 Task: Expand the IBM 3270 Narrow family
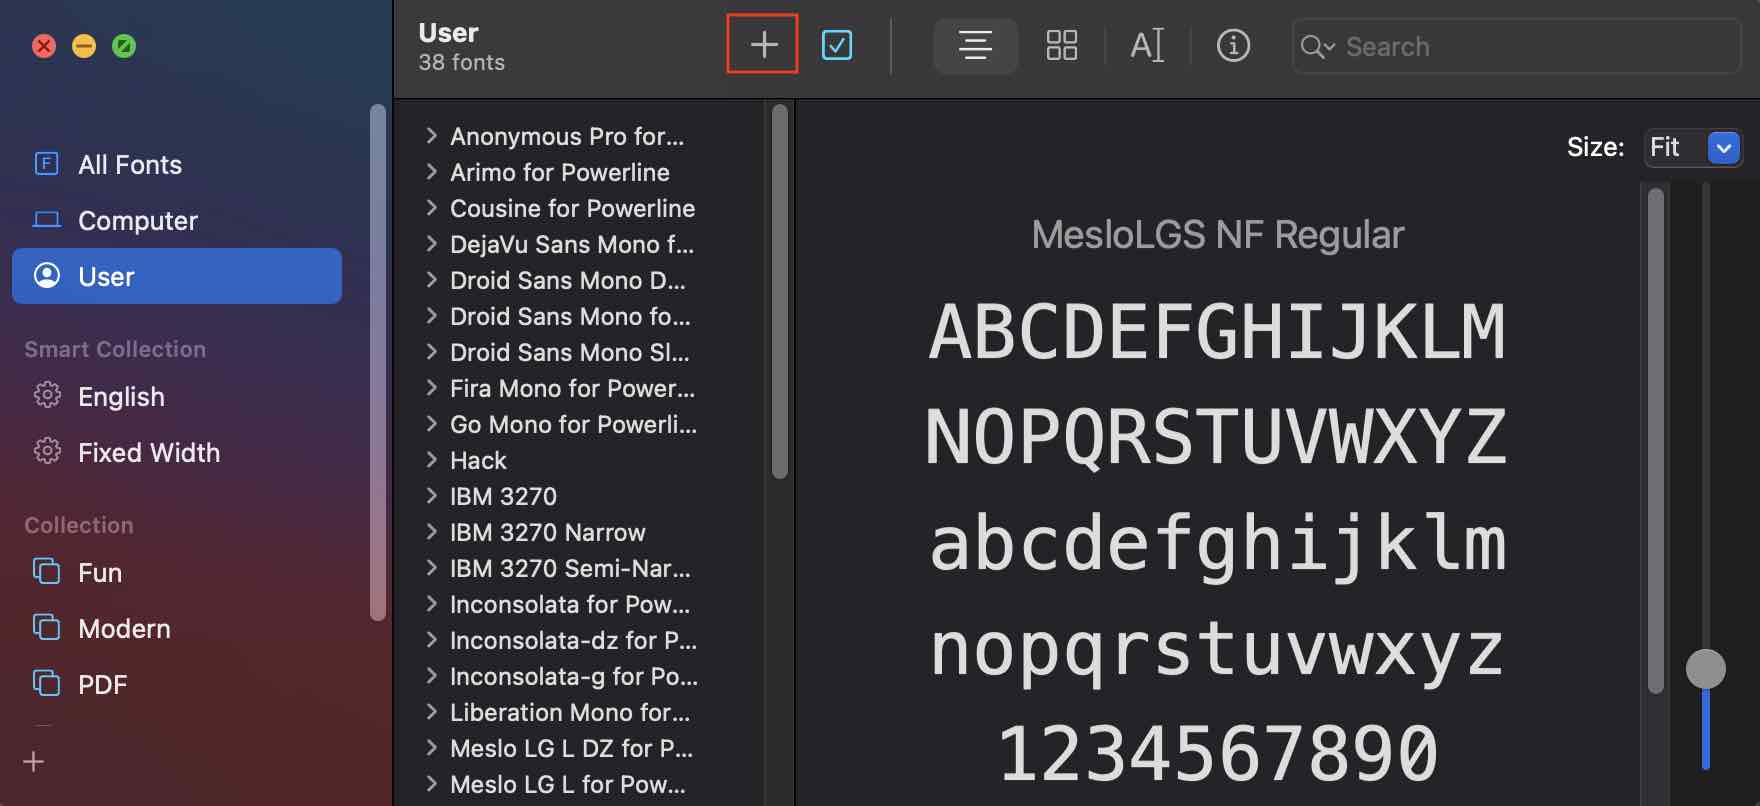point(431,531)
